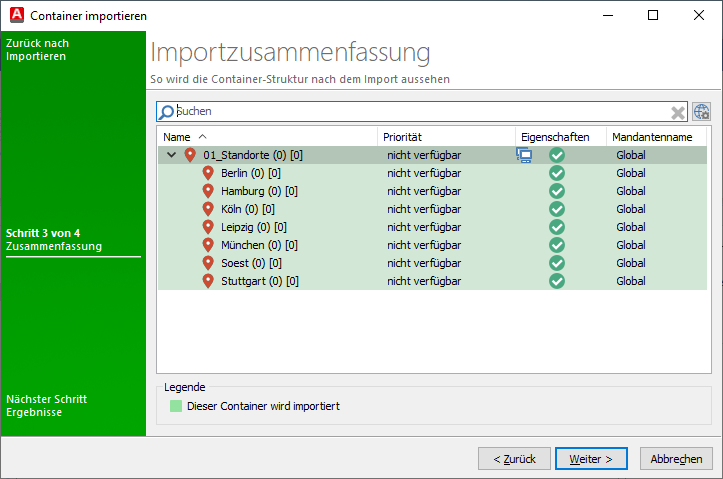
Task: Select the Köln (0) [0] entry
Action: click(x=248, y=209)
